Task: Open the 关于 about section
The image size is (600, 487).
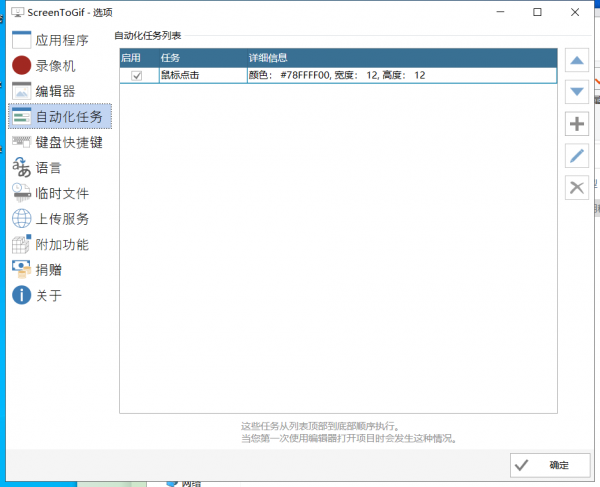Action: tap(60, 295)
